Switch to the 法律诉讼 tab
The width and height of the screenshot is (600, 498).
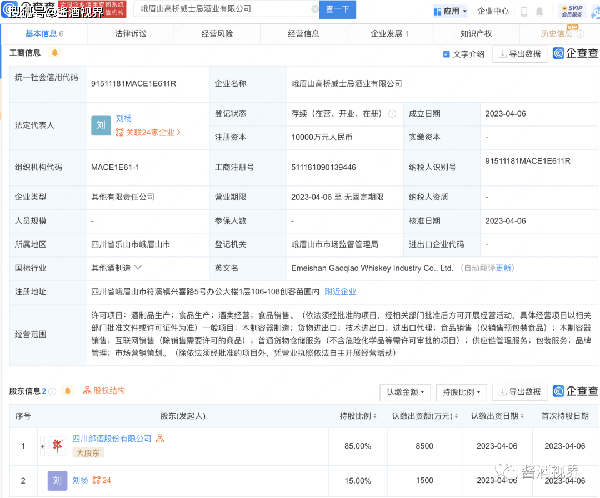click(131, 33)
